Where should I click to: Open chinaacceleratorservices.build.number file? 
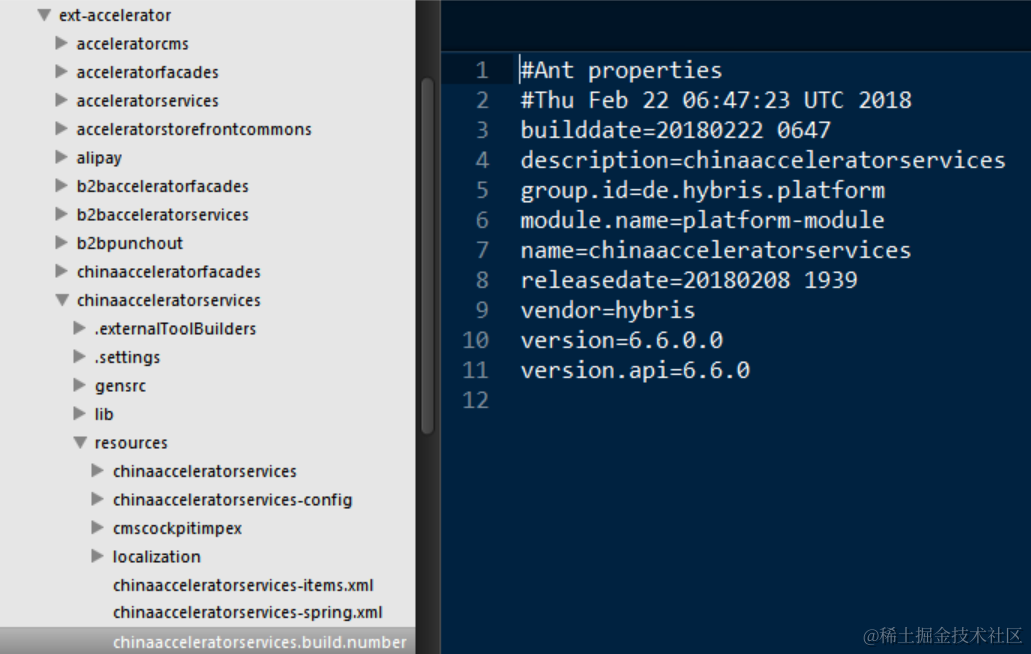(x=260, y=642)
